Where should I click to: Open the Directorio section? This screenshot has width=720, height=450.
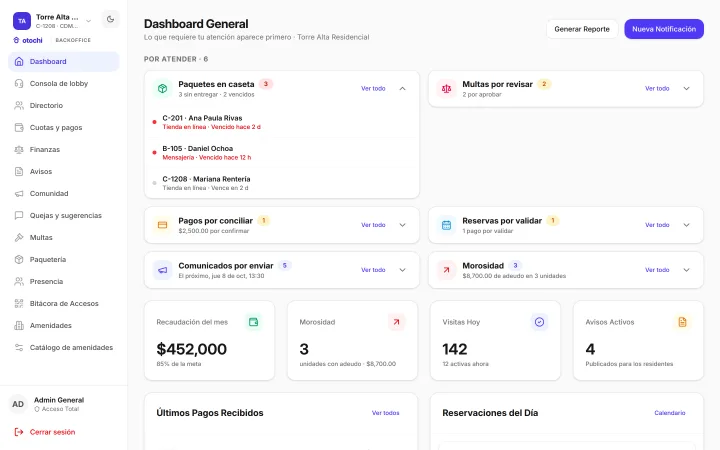click(64, 106)
